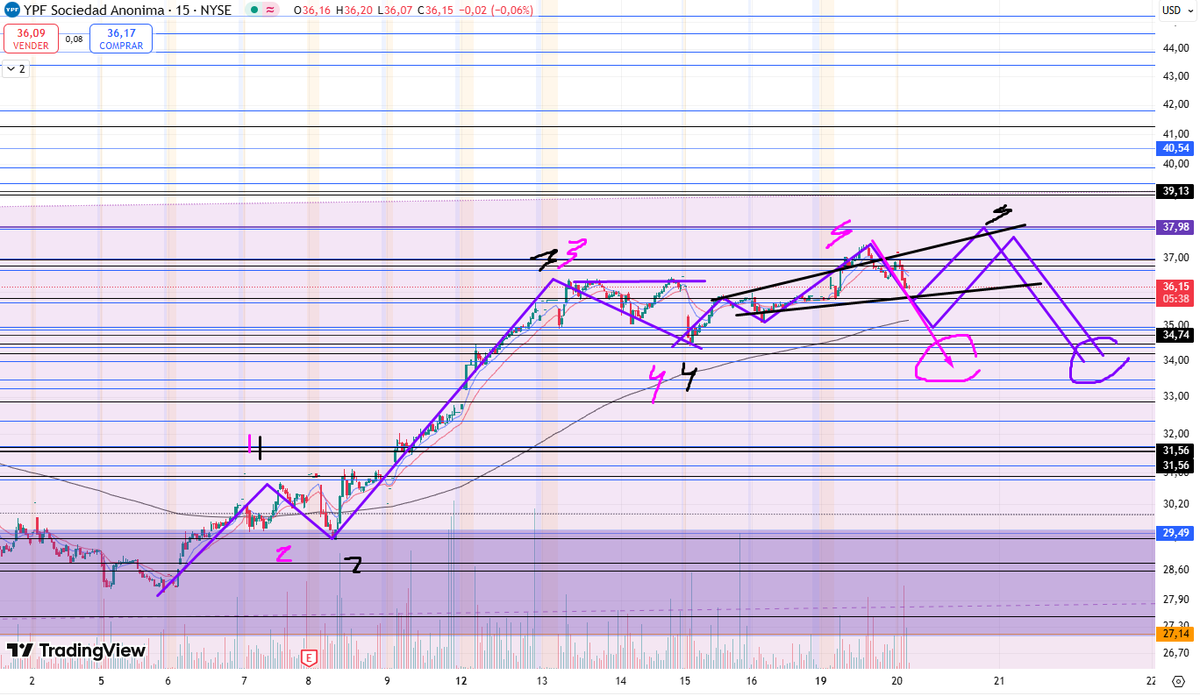
Task: Click date 15 on the time axis
Action: [685, 681]
